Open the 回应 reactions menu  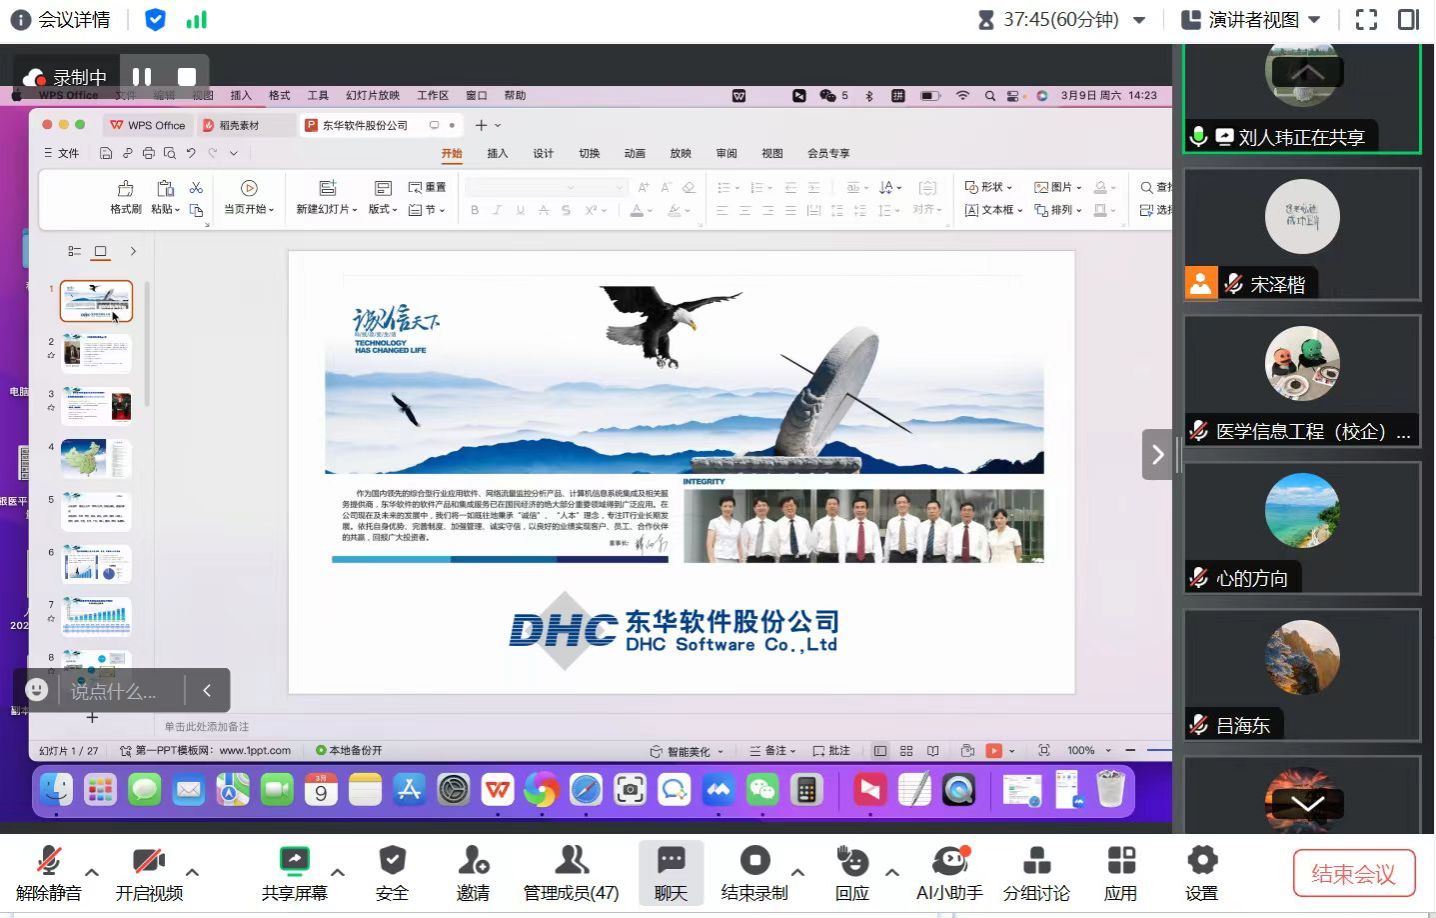point(852,861)
